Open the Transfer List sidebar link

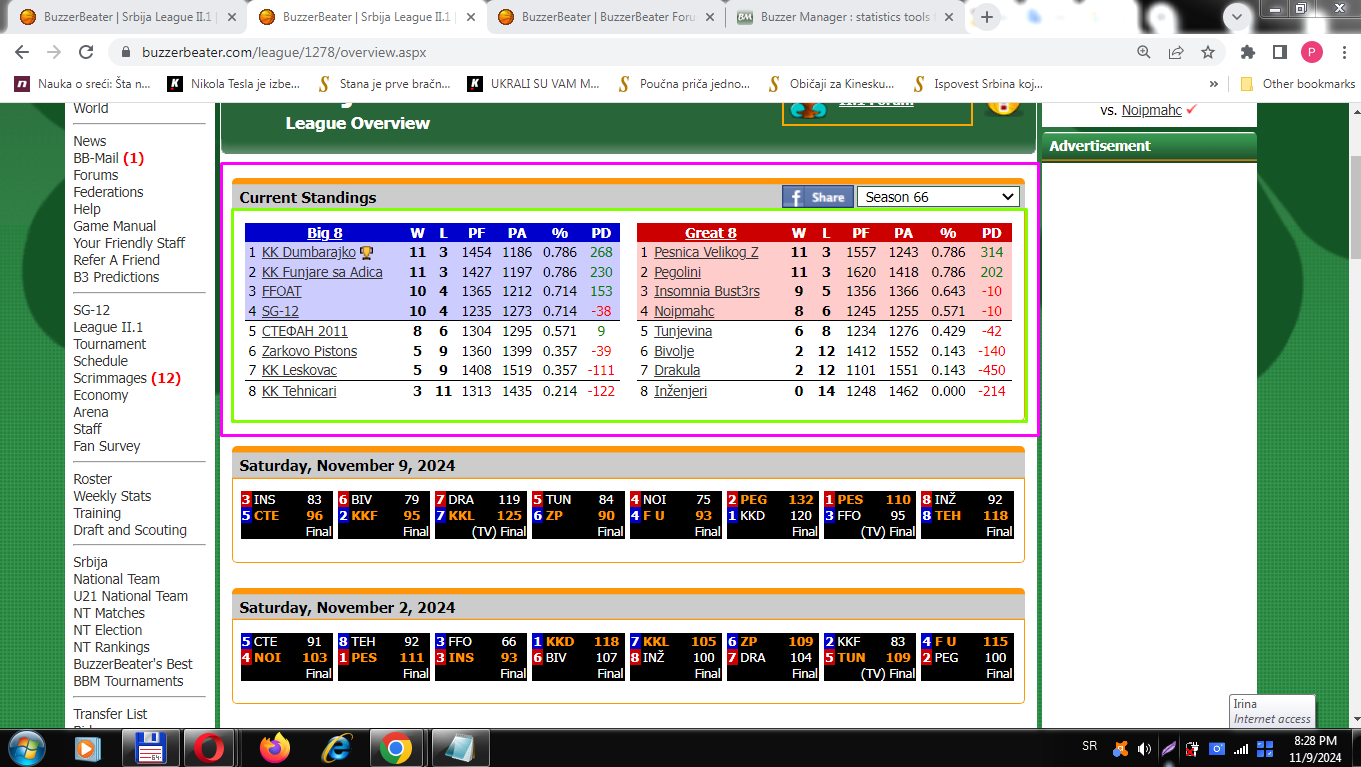tap(110, 714)
